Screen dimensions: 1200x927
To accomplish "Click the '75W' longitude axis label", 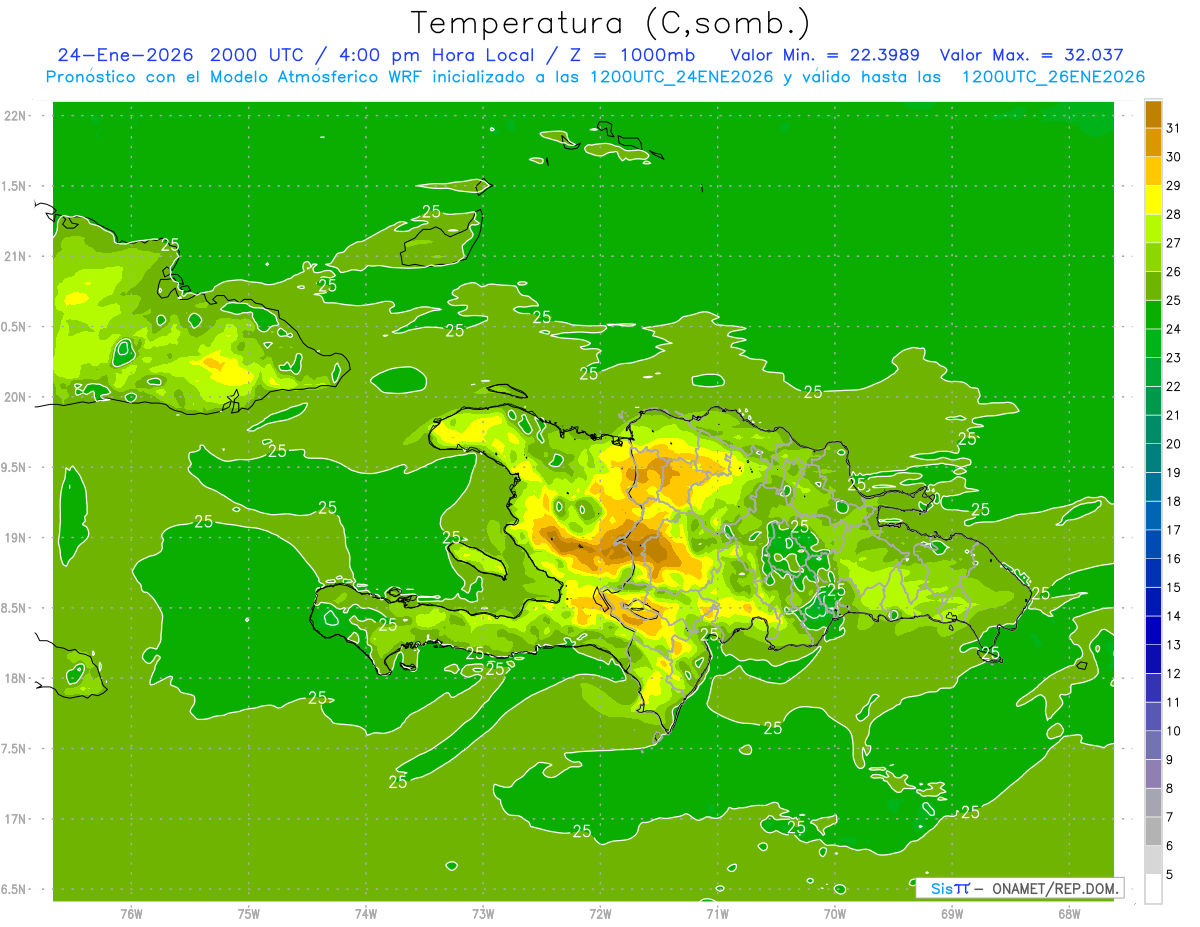I will tap(248, 914).
